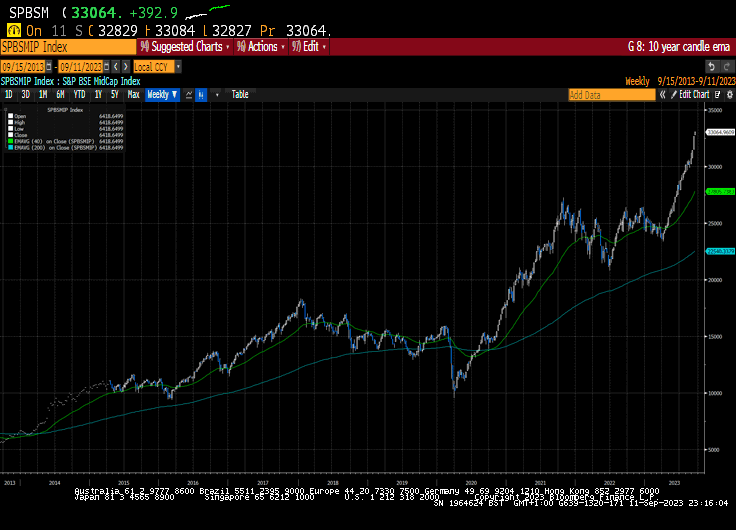Click the Local CCY currency field
Screen dimensions: 736x530
(154, 67)
